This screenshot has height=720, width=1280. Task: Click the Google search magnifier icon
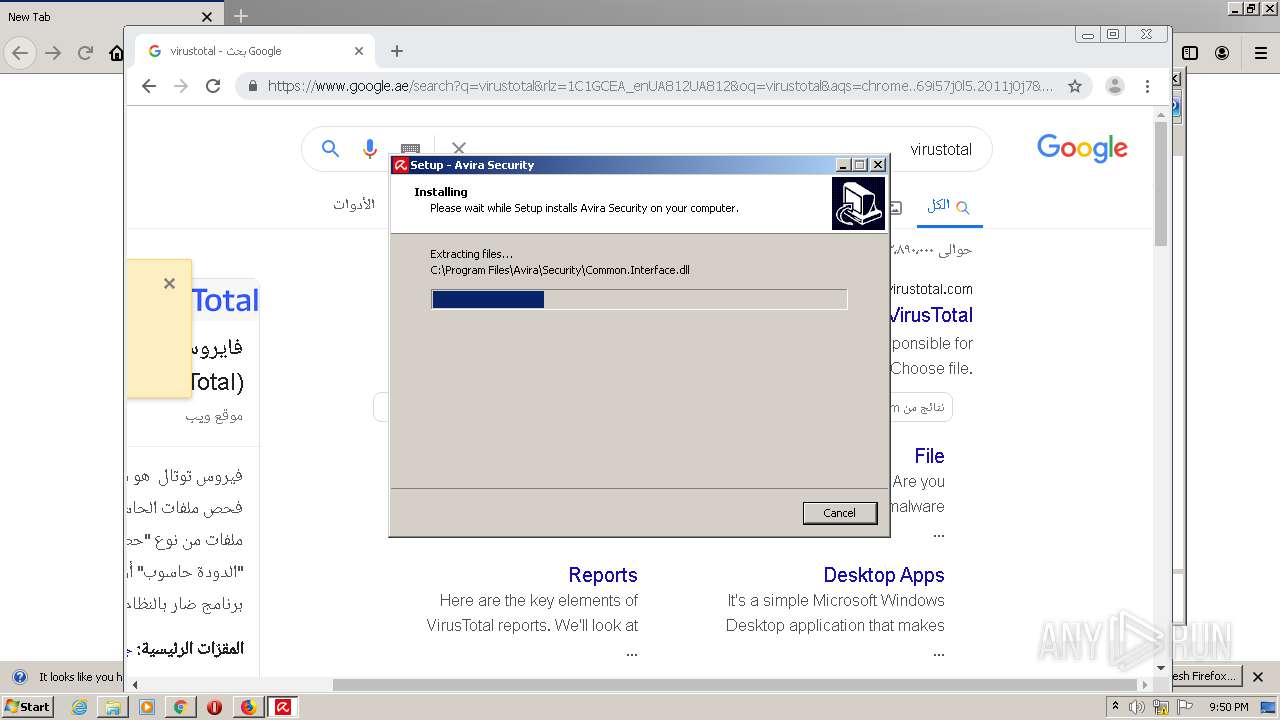point(330,149)
